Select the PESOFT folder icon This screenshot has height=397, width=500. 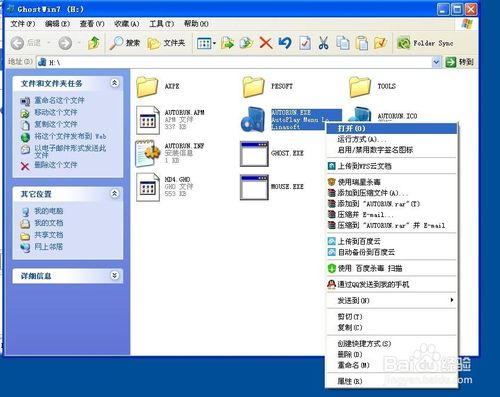pyautogui.click(x=254, y=87)
